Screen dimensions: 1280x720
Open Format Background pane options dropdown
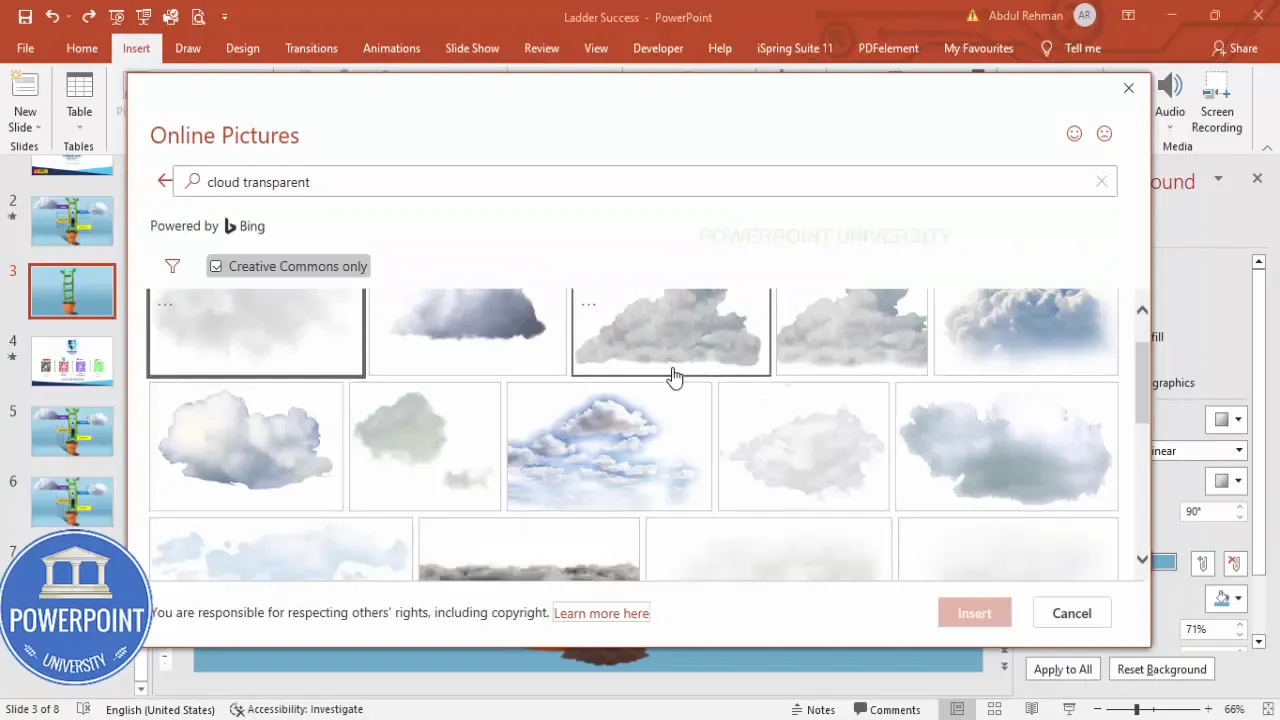(1218, 178)
